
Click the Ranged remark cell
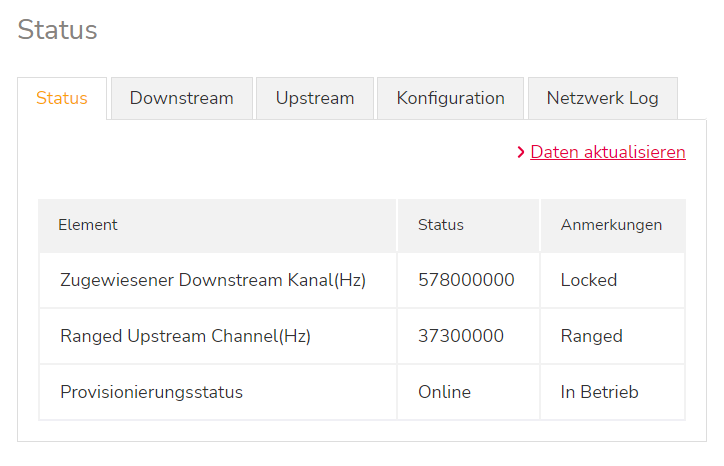click(x=592, y=336)
